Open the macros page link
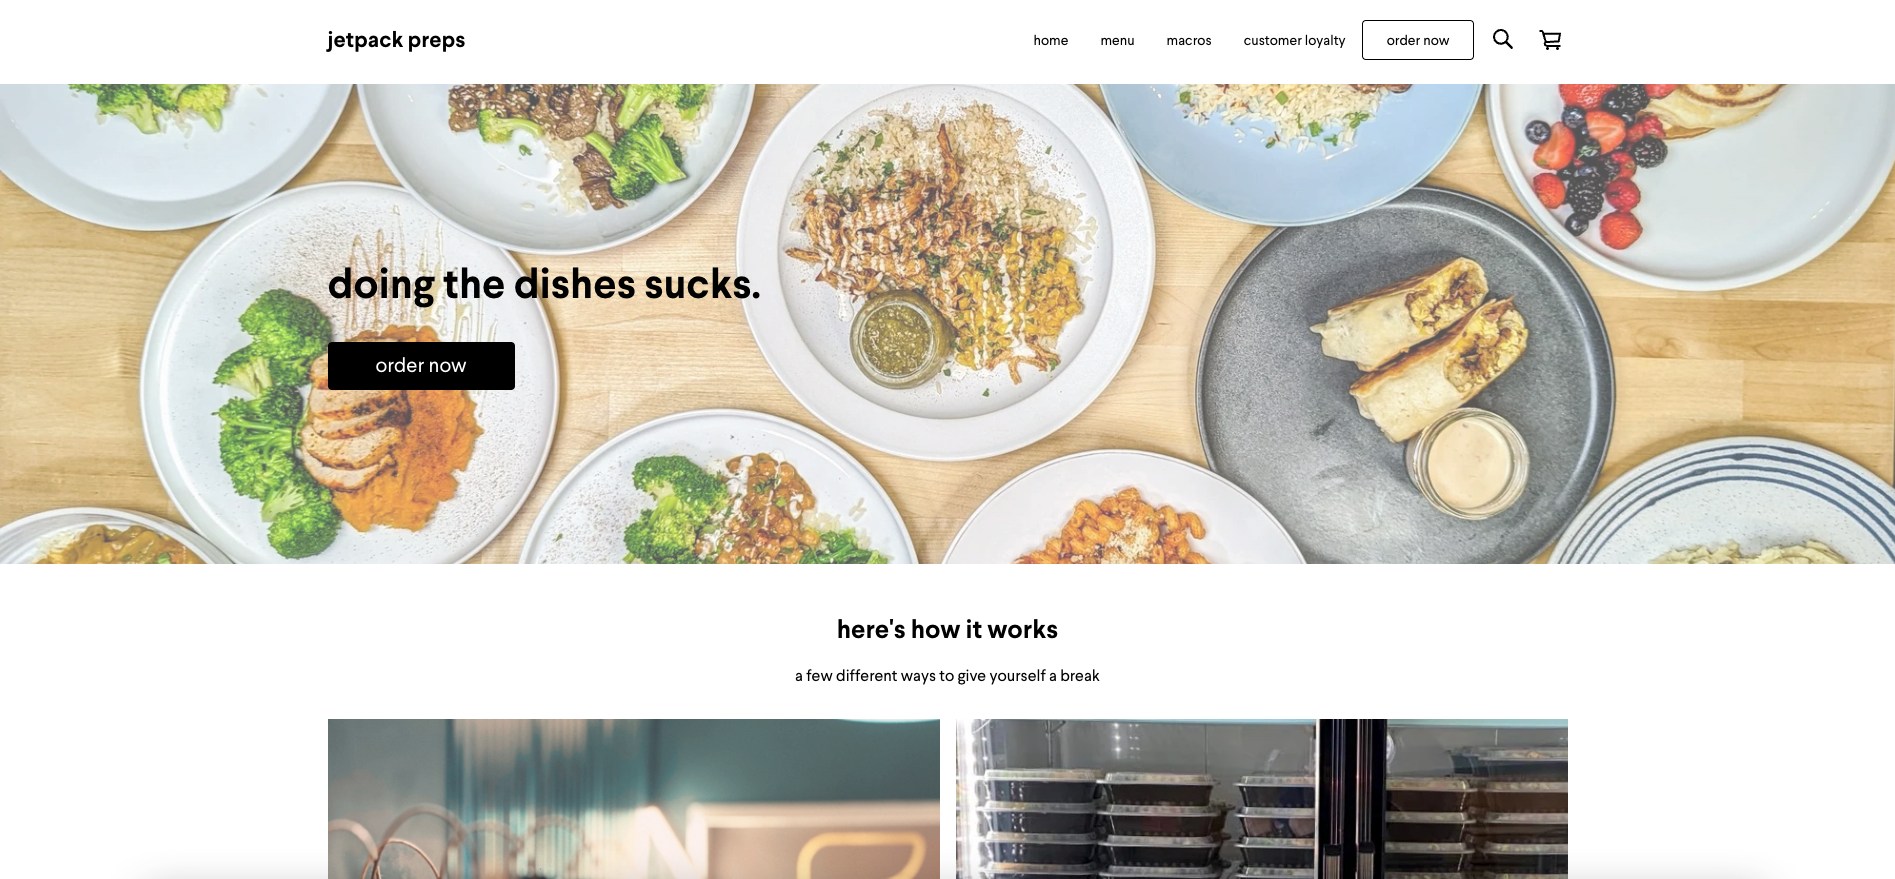Viewport: 1895px width, 879px height. [1188, 40]
